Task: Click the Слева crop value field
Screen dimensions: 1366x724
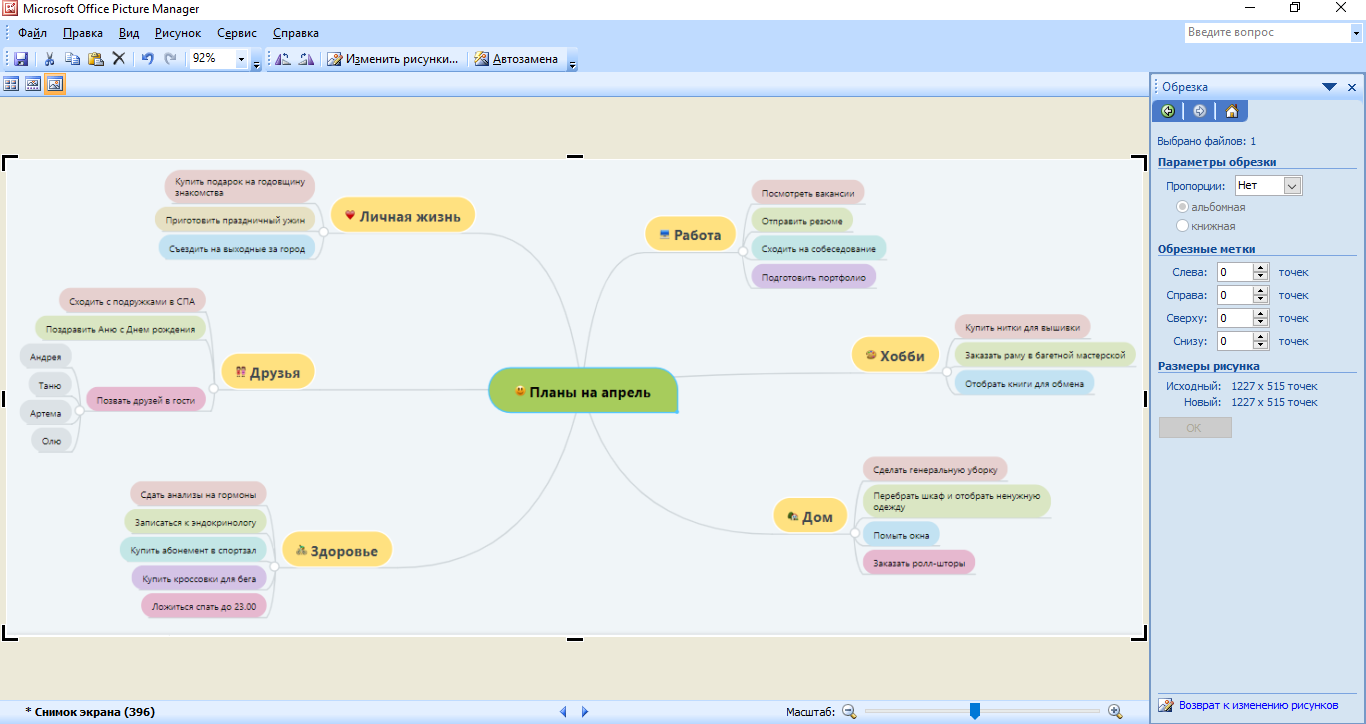Action: pyautogui.click(x=1234, y=272)
